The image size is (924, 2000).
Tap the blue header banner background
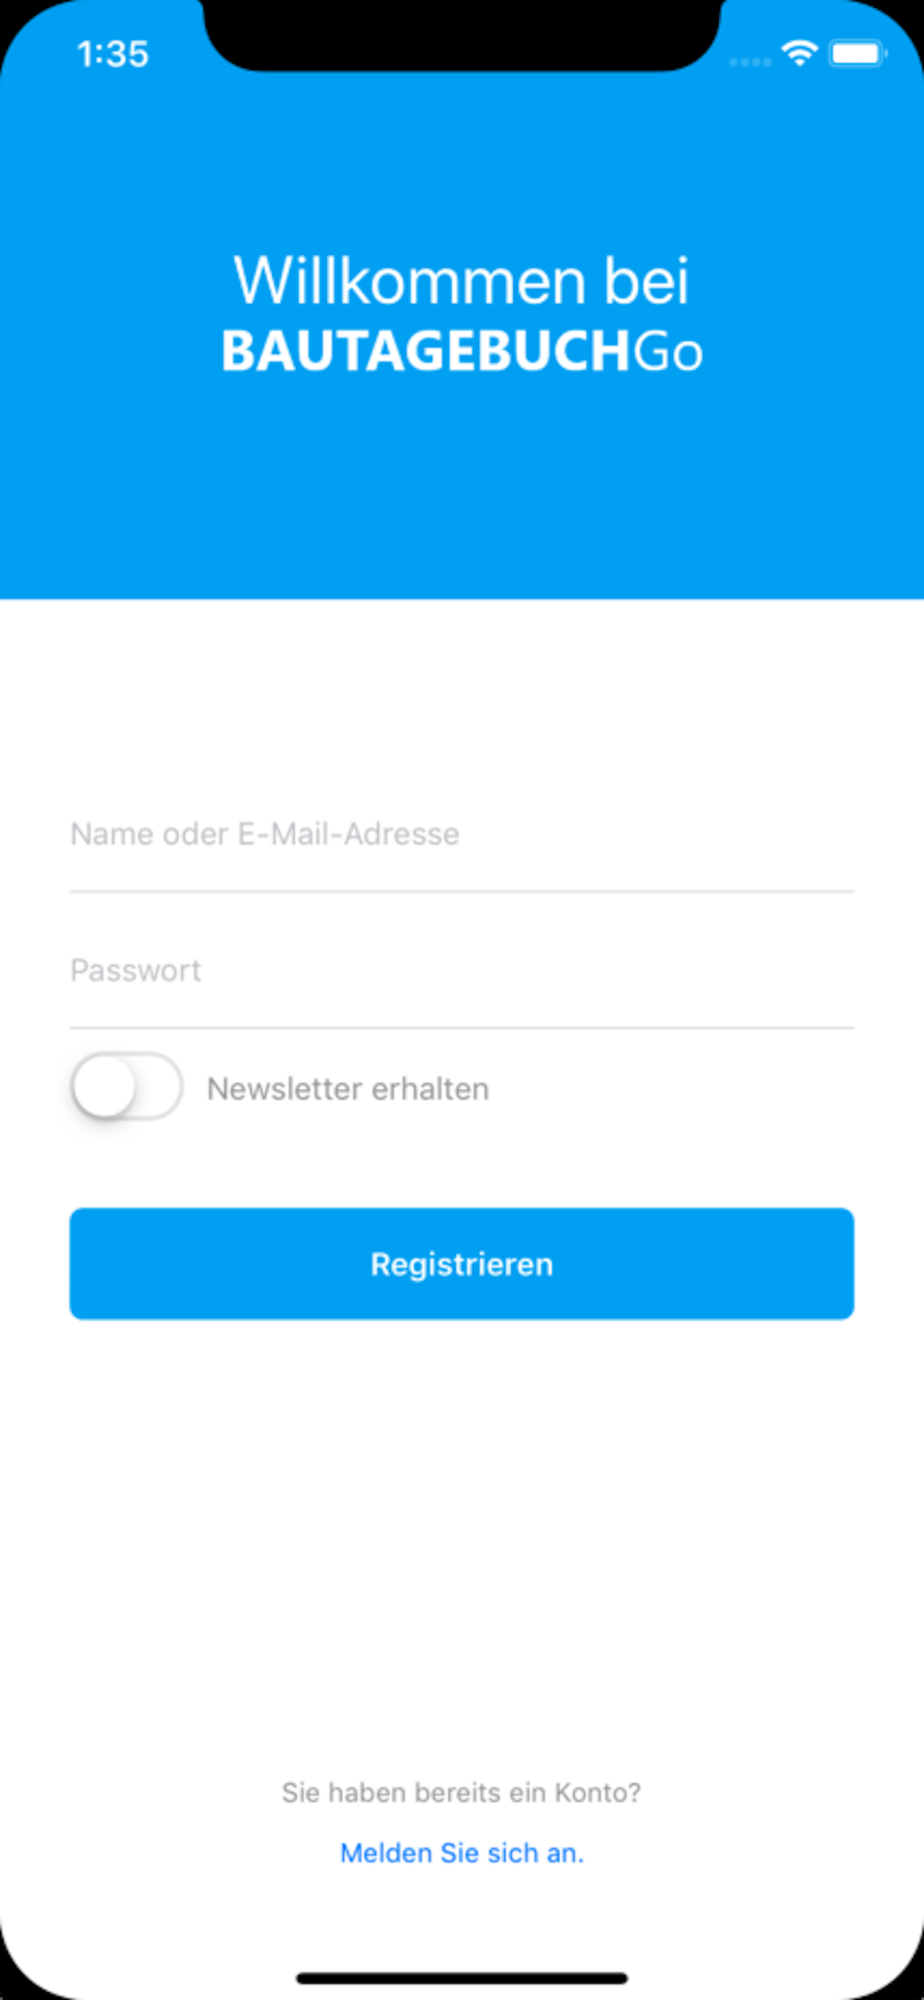pyautogui.click(x=462, y=490)
